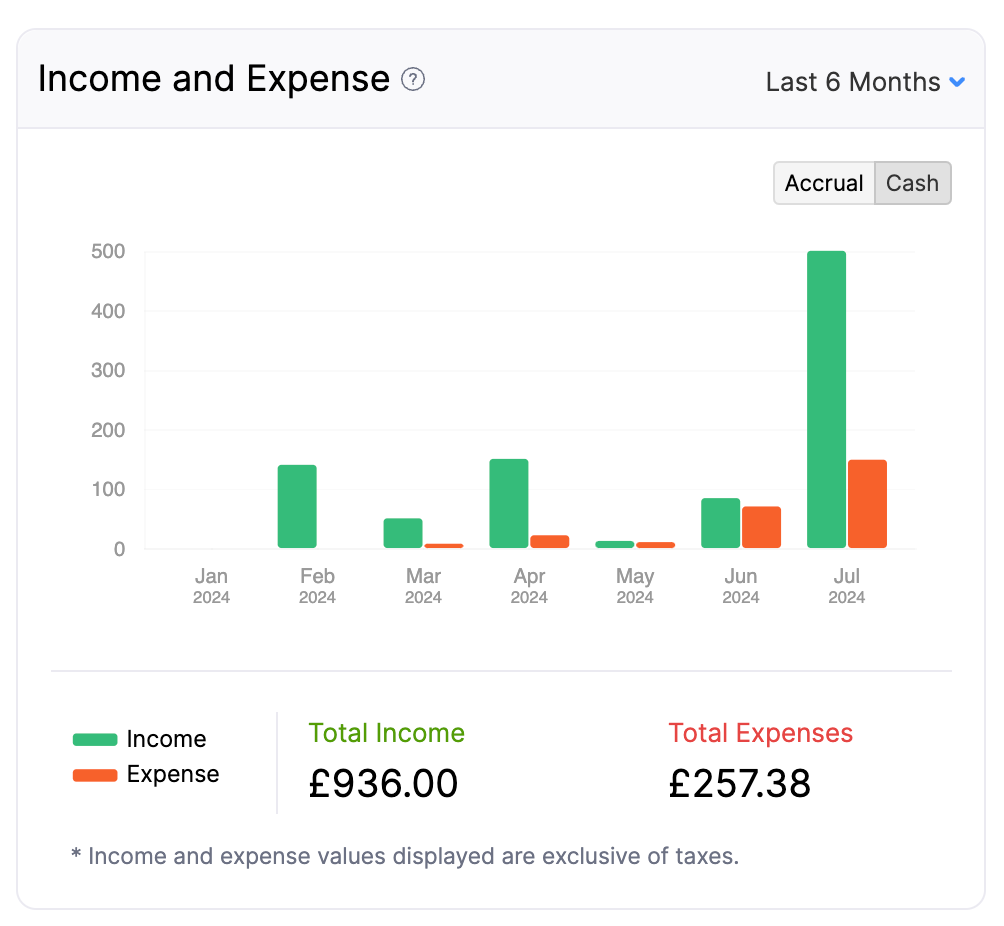The image size is (1004, 926).
Task: Click the Total Expenses £257.38 value
Action: [x=739, y=783]
